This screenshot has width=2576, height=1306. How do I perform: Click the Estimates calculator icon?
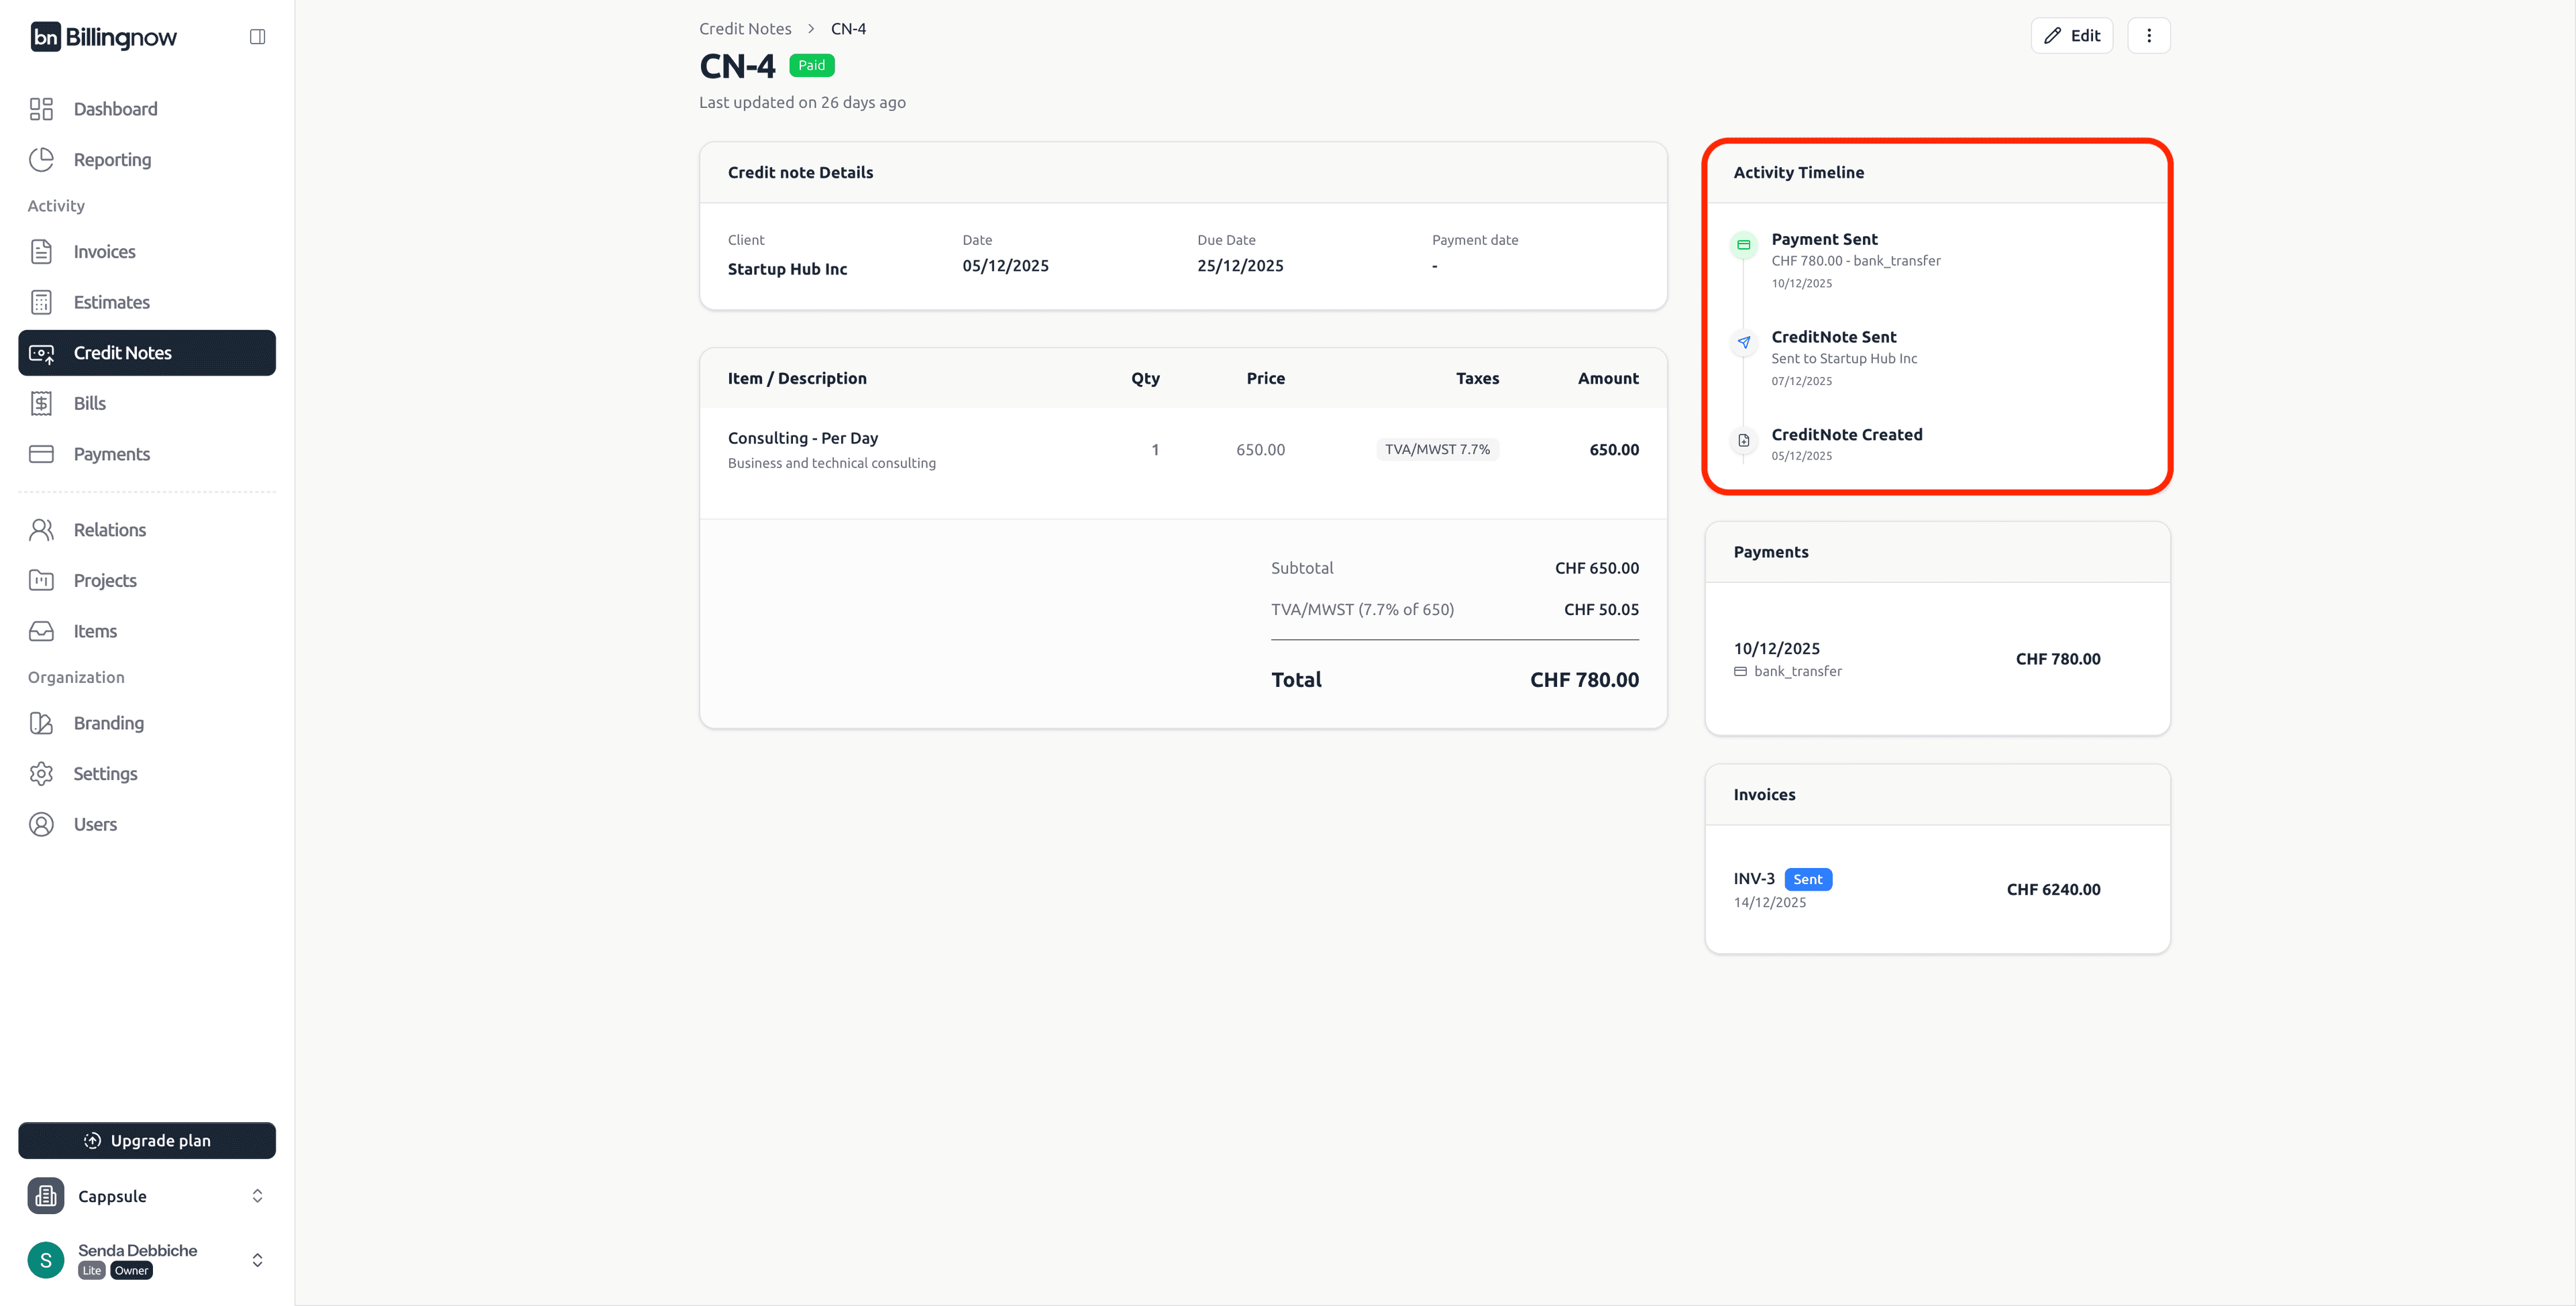tap(41, 302)
